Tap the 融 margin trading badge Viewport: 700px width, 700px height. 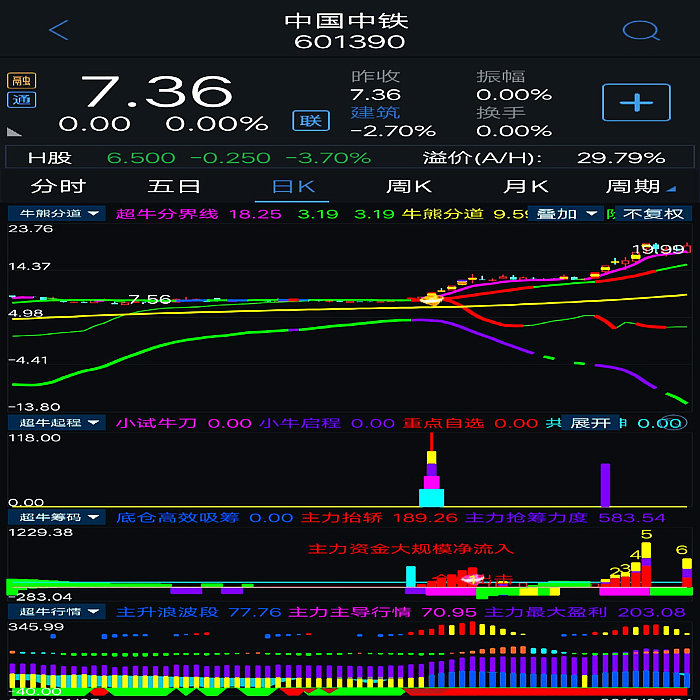click(20, 80)
